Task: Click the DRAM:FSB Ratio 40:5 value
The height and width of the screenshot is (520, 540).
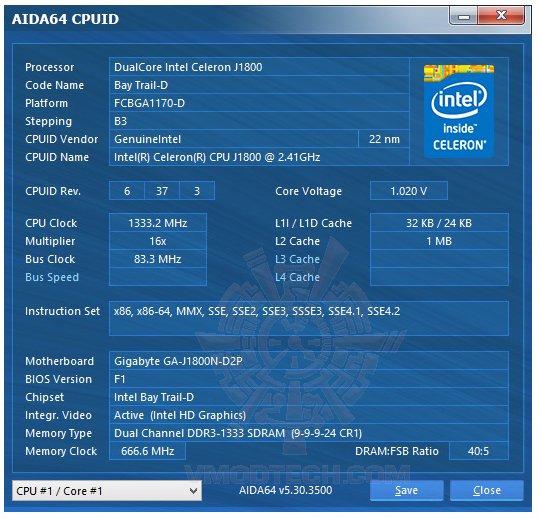Action: tap(479, 452)
